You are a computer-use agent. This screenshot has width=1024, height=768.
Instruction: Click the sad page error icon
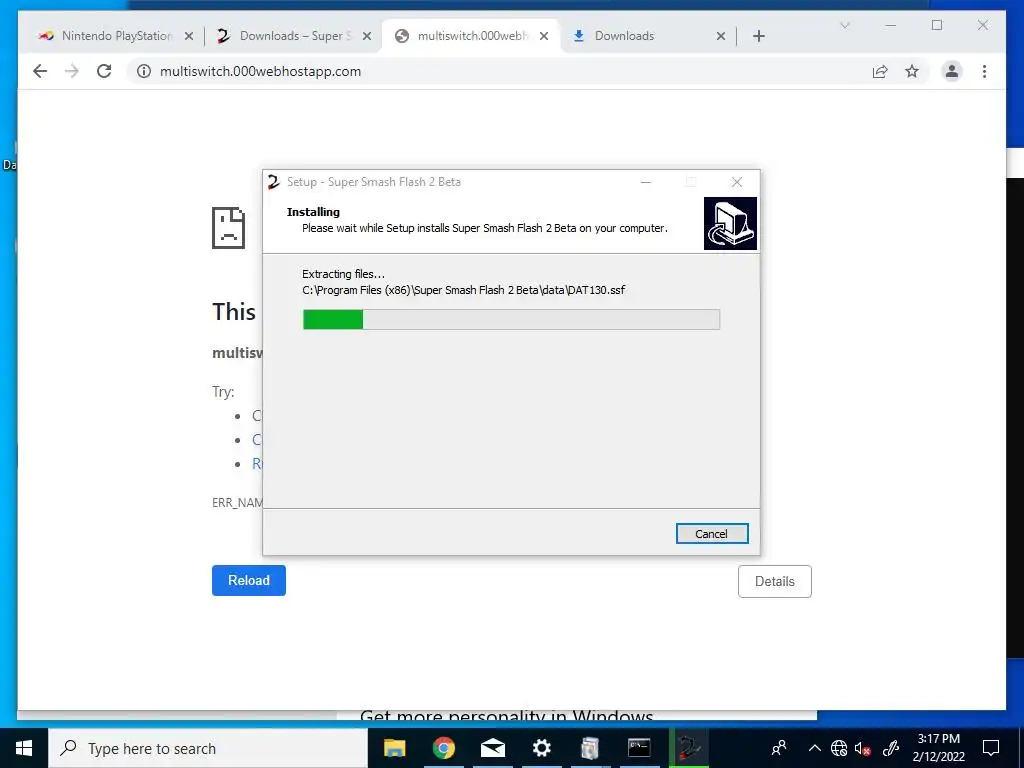coord(229,228)
